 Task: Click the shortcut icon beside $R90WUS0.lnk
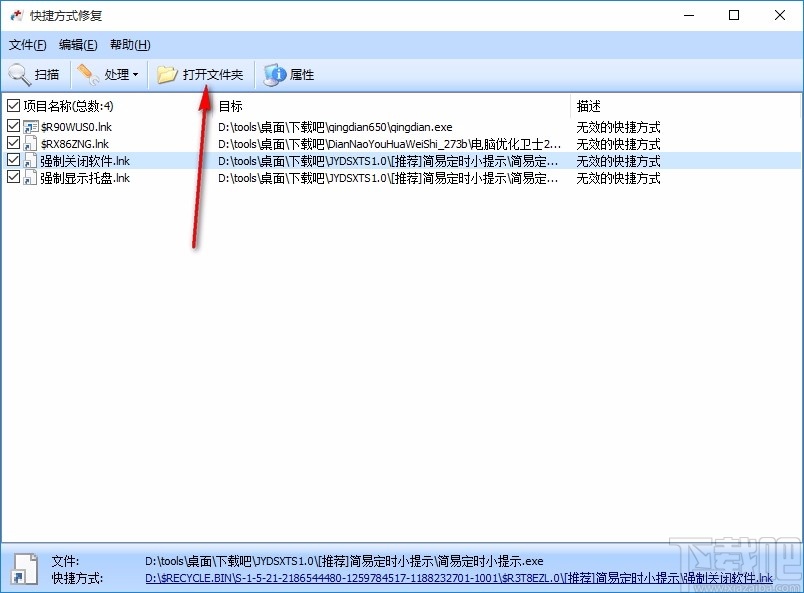pos(28,125)
